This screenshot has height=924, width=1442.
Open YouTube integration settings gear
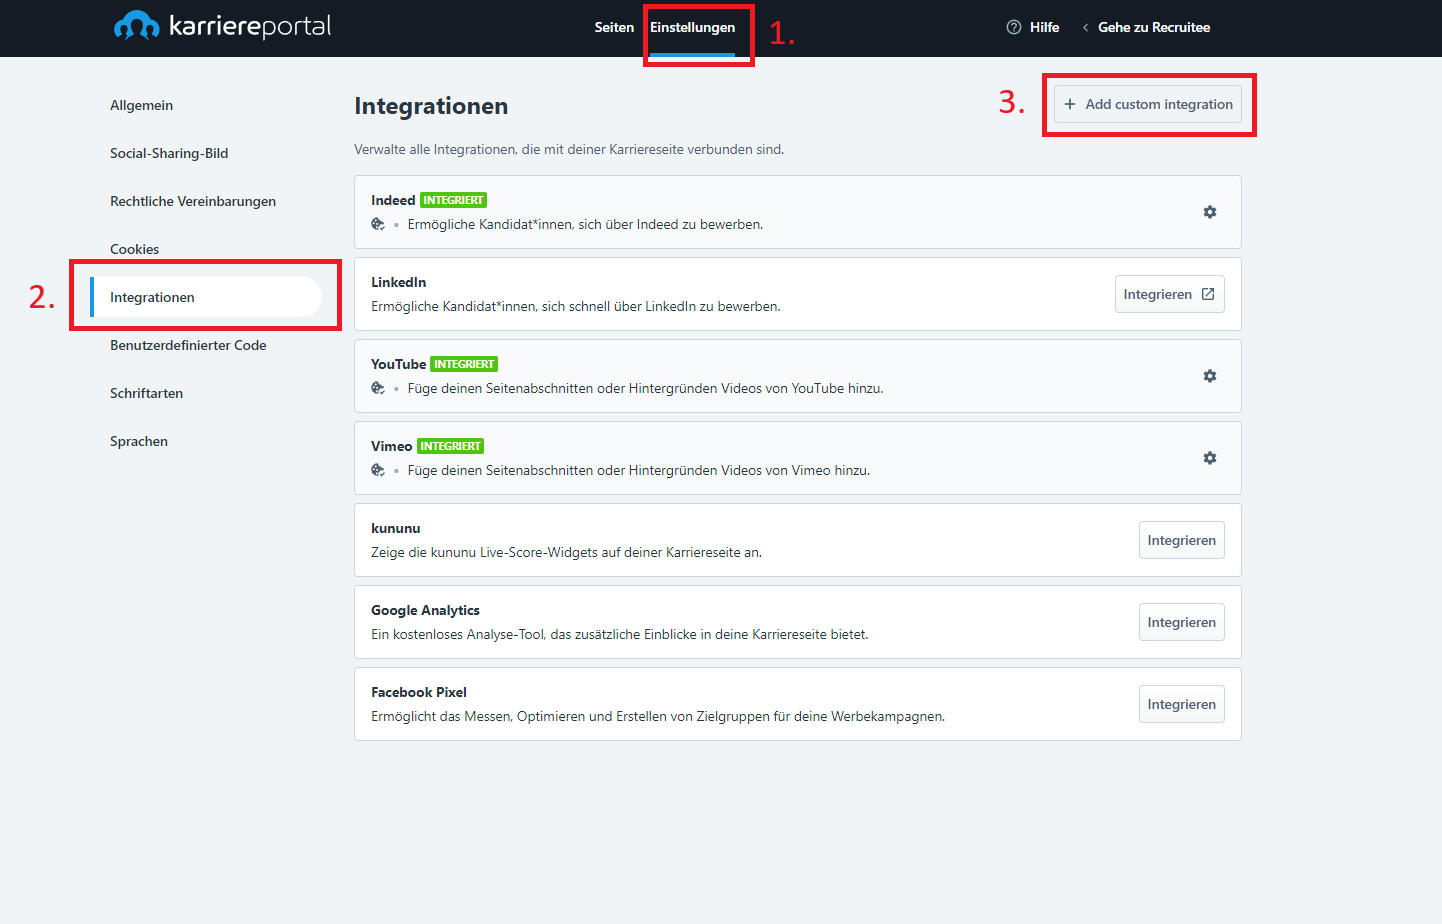(1209, 376)
